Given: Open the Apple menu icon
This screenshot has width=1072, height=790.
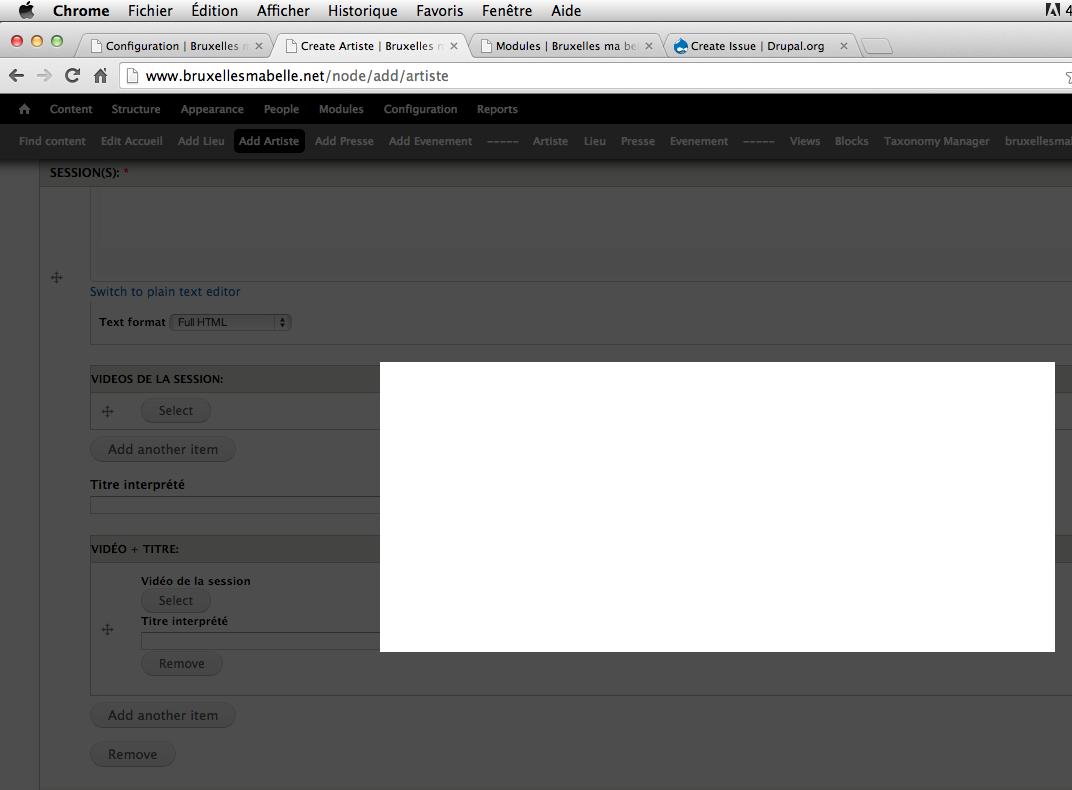Looking at the screenshot, I should (x=26, y=11).
